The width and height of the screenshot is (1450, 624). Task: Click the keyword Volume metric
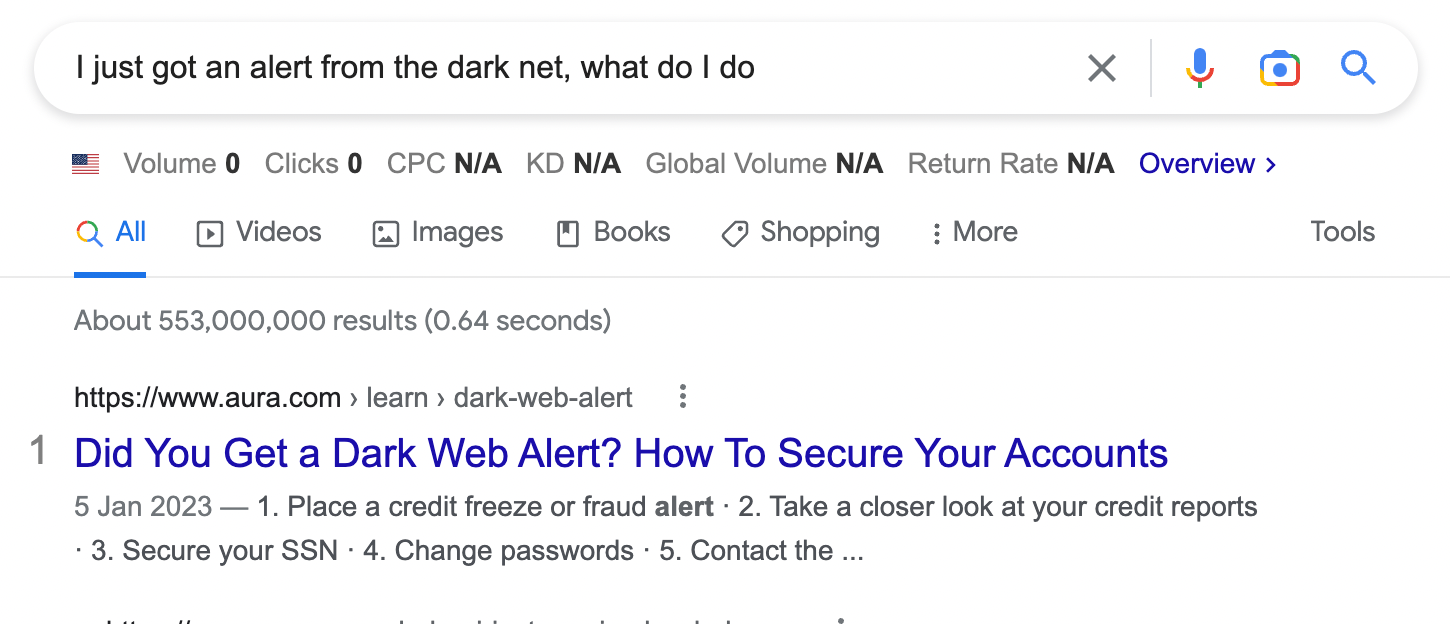click(x=181, y=164)
